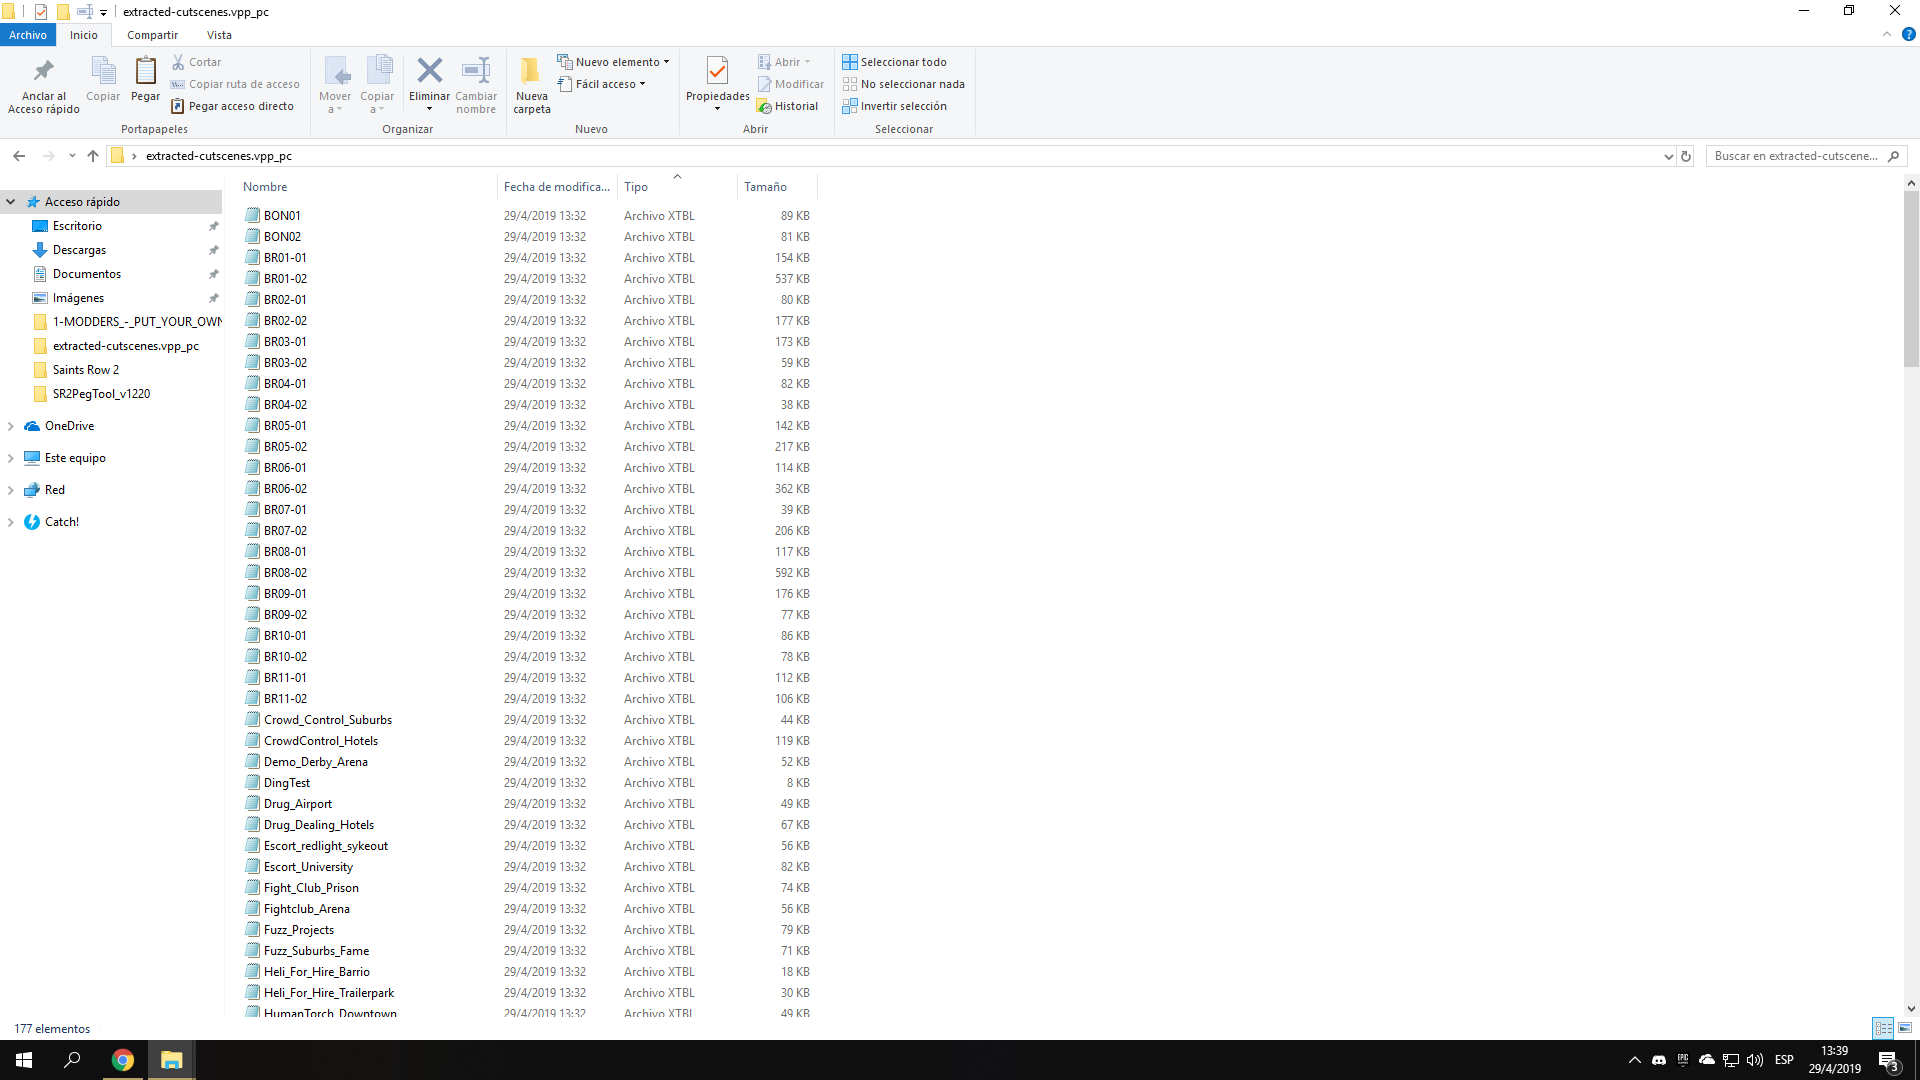Screen dimensions: 1920x1080
Task: Click Anclar al Acceso rápido pin icon
Action: [43, 71]
